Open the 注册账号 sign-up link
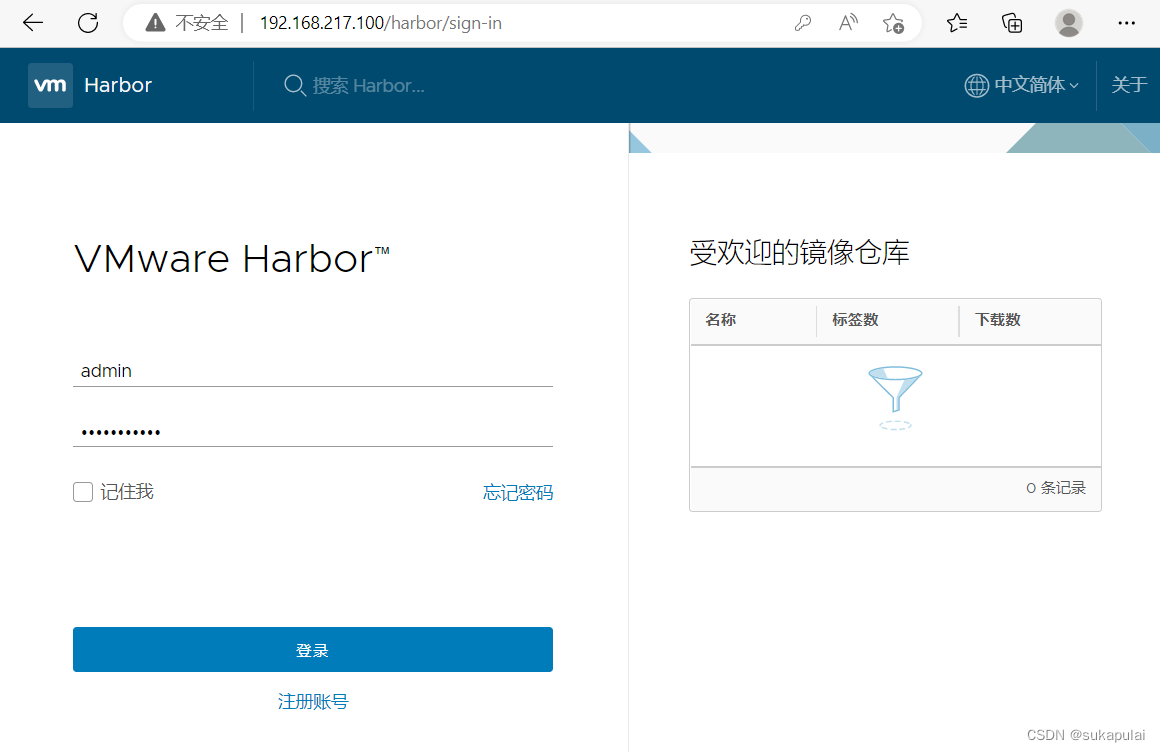 (313, 701)
